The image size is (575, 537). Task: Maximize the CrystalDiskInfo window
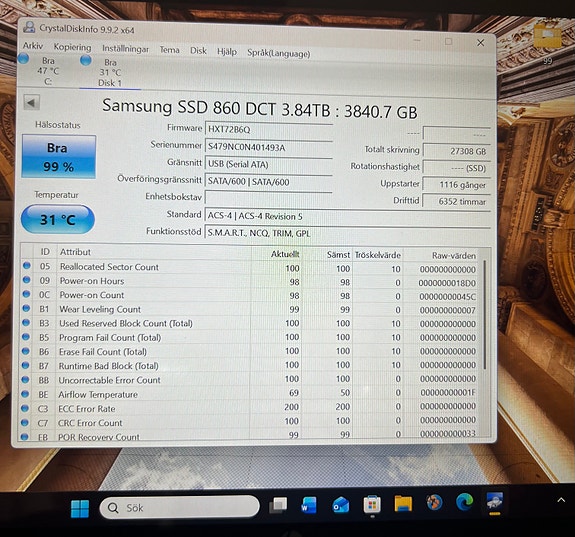pyautogui.click(x=448, y=41)
